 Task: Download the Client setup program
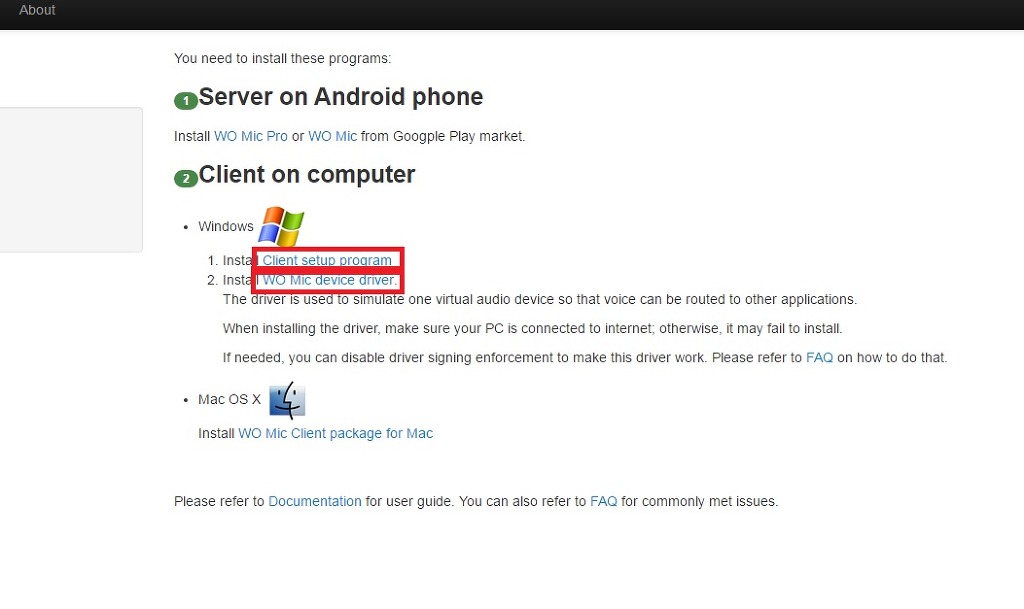(x=327, y=260)
